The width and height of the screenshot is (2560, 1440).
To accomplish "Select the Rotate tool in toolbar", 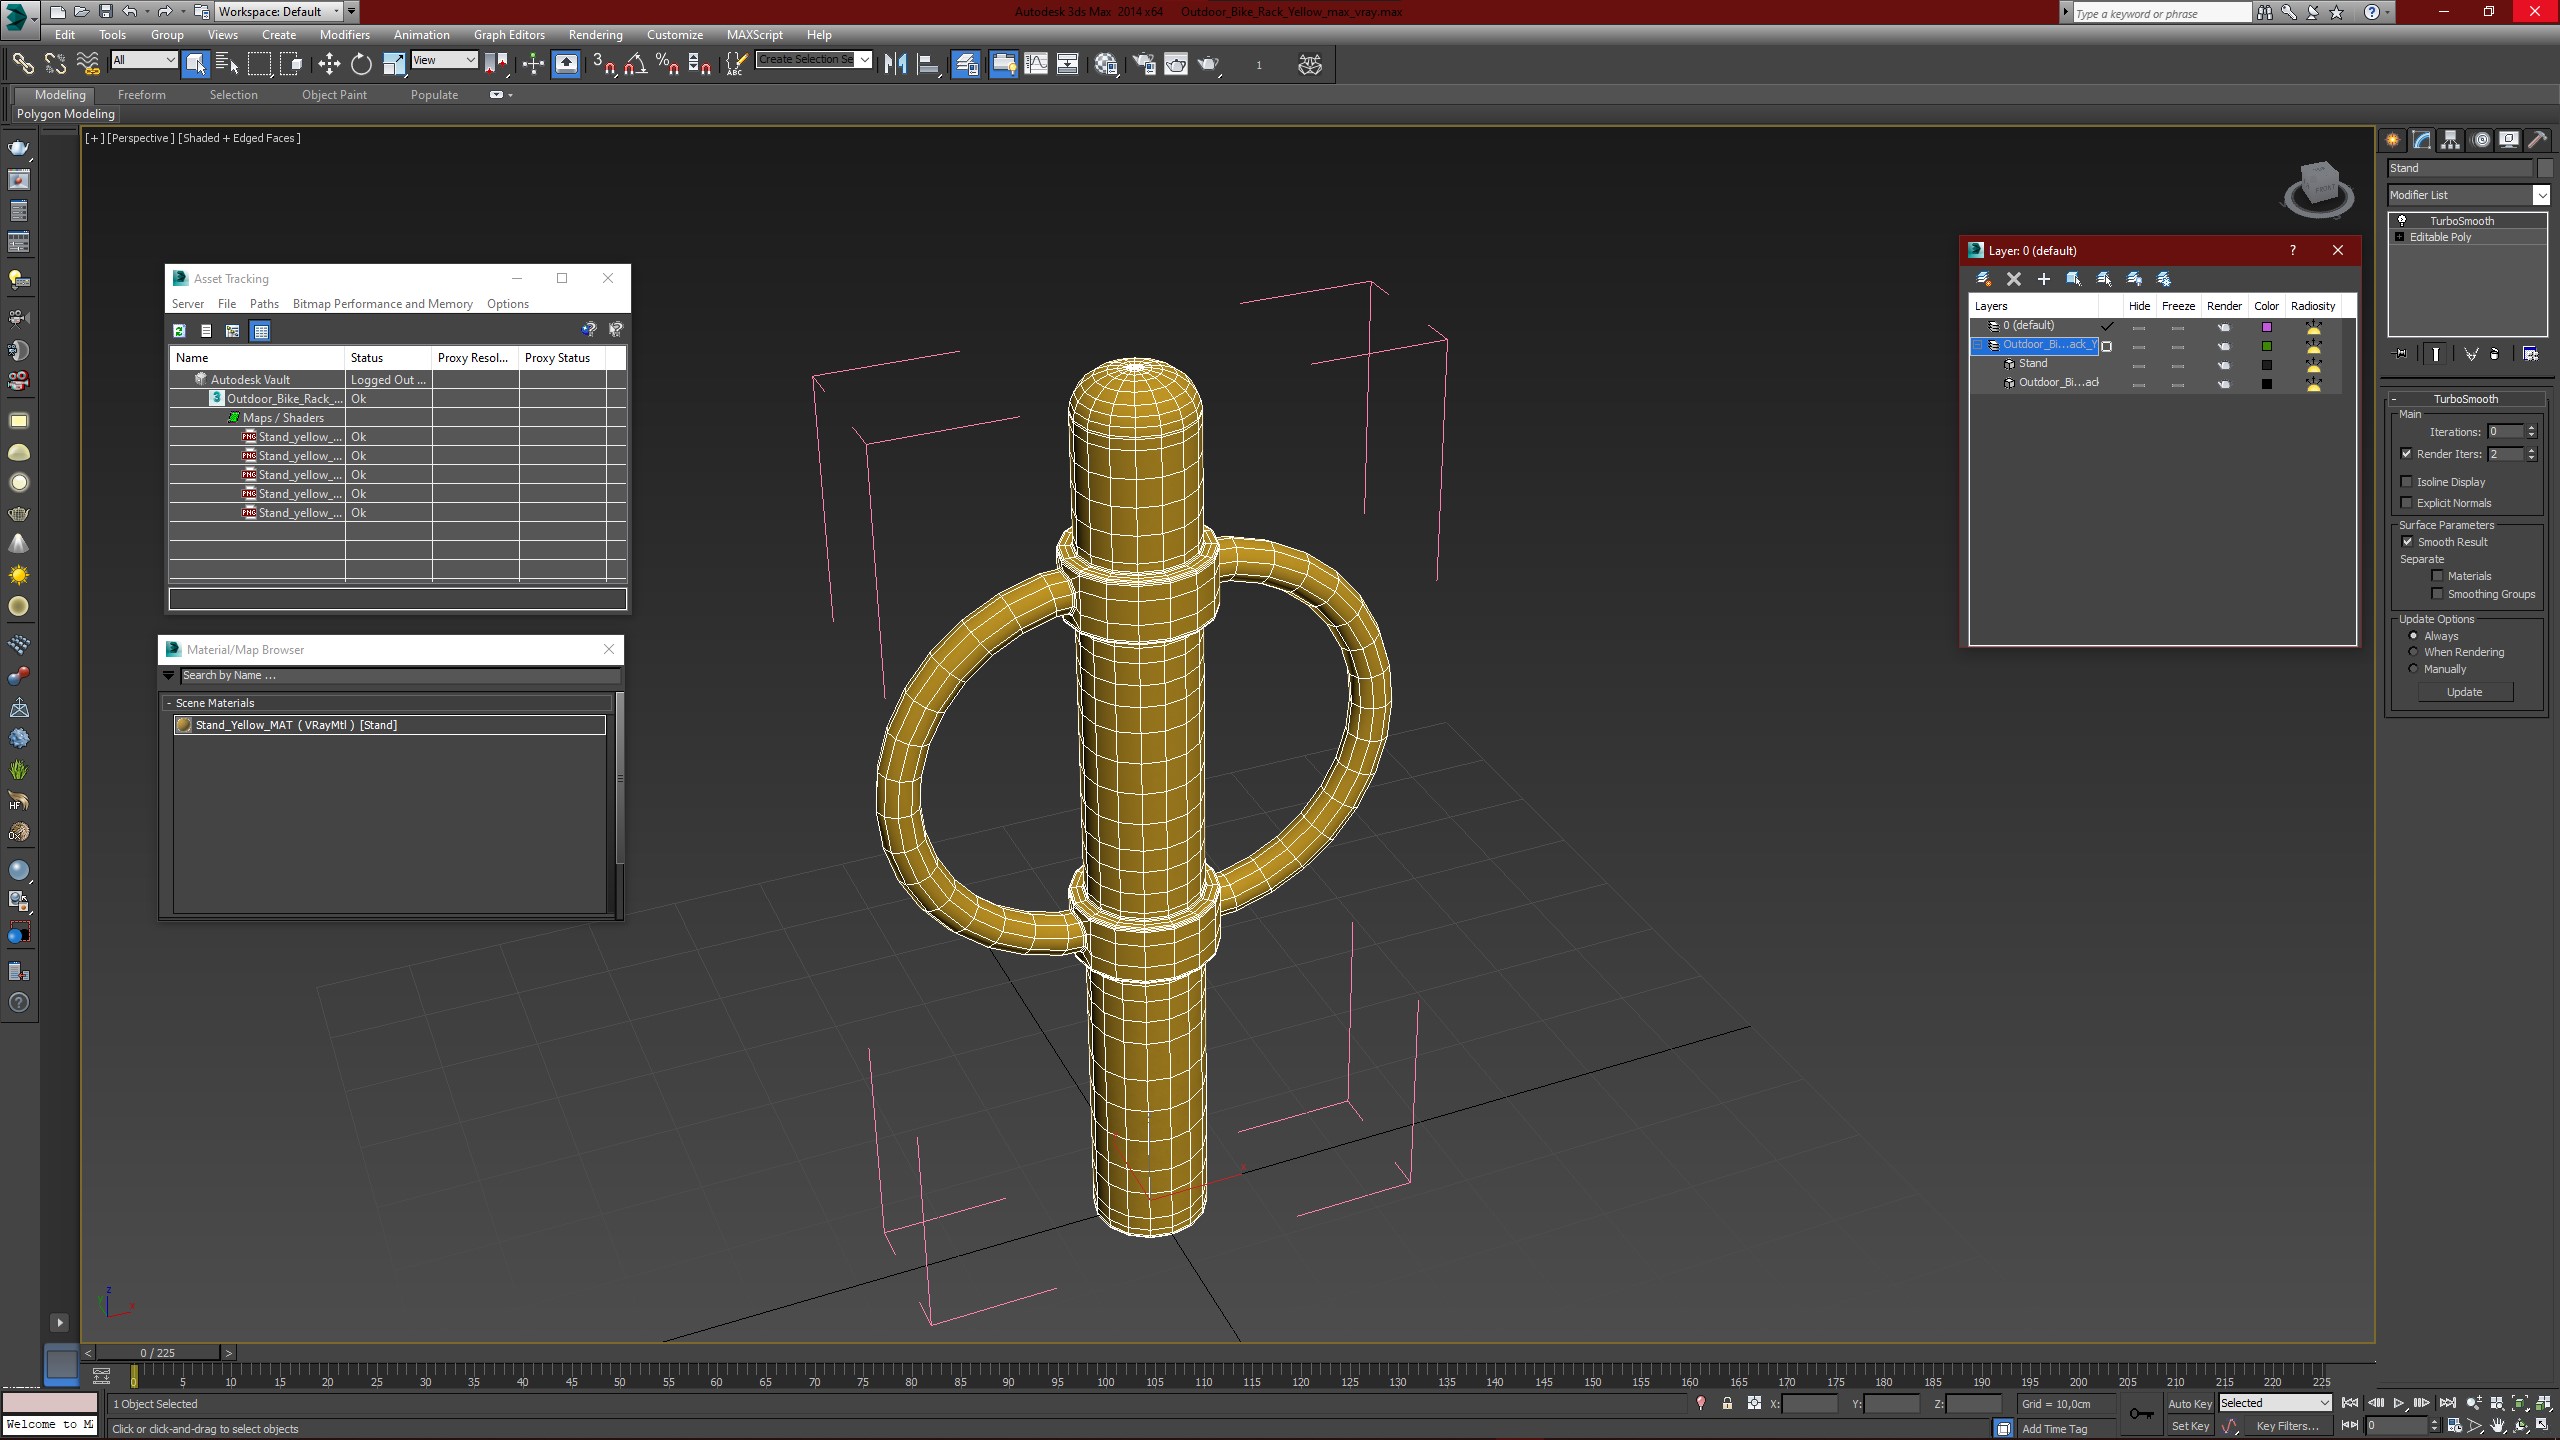I will 361,64.
